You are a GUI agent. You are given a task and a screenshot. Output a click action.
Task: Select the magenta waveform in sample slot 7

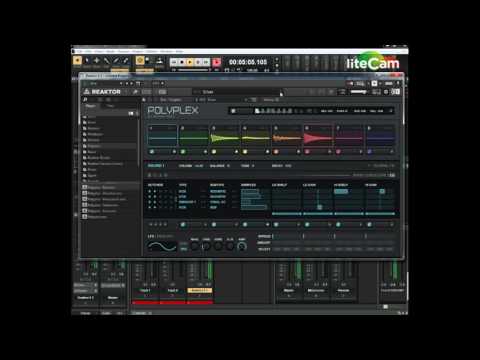[x=349, y=138]
